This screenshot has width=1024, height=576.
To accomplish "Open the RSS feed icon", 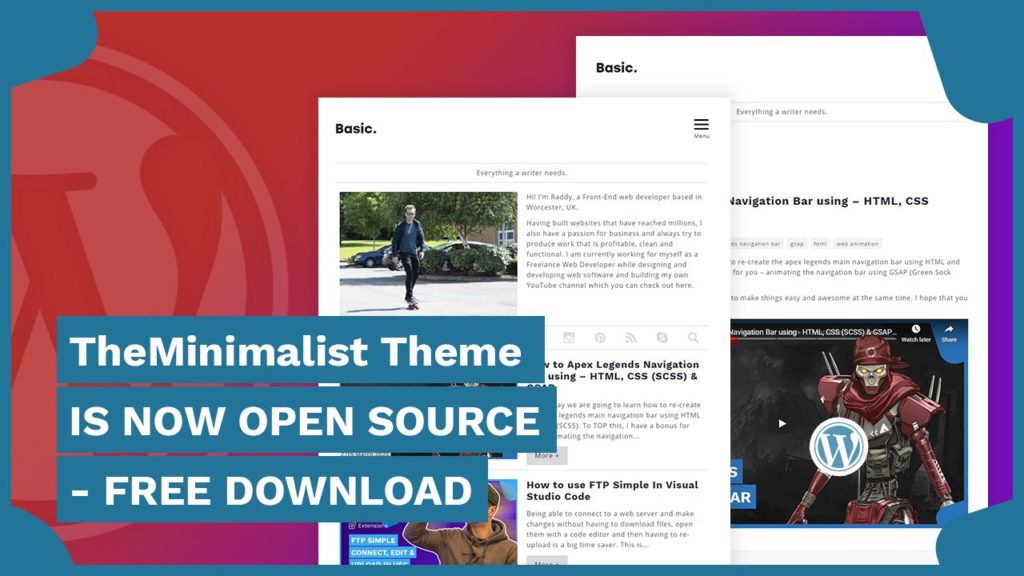I will [631, 338].
